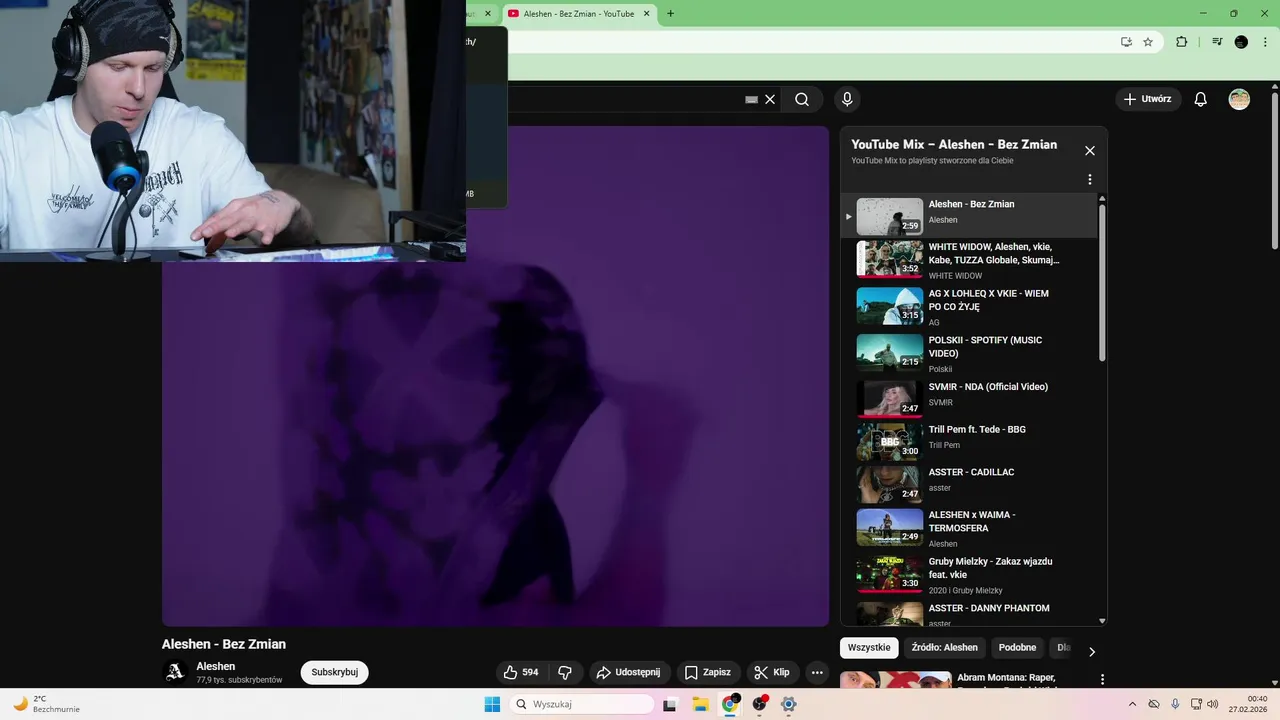Click the YouTube search magnifier button
This screenshot has height=720, width=1280.
coord(802,99)
